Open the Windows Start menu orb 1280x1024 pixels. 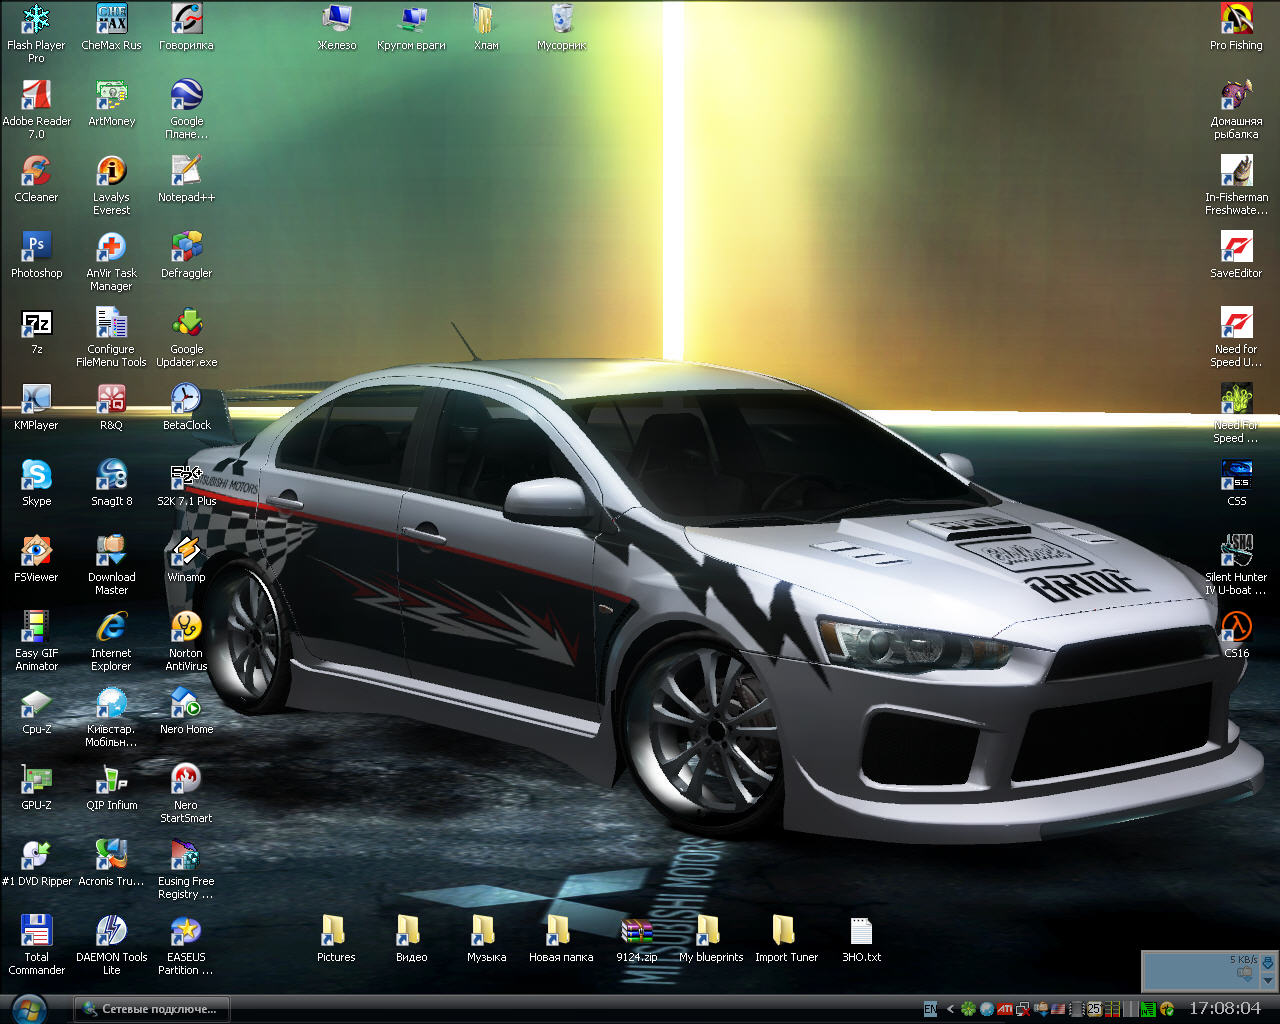point(29,1008)
